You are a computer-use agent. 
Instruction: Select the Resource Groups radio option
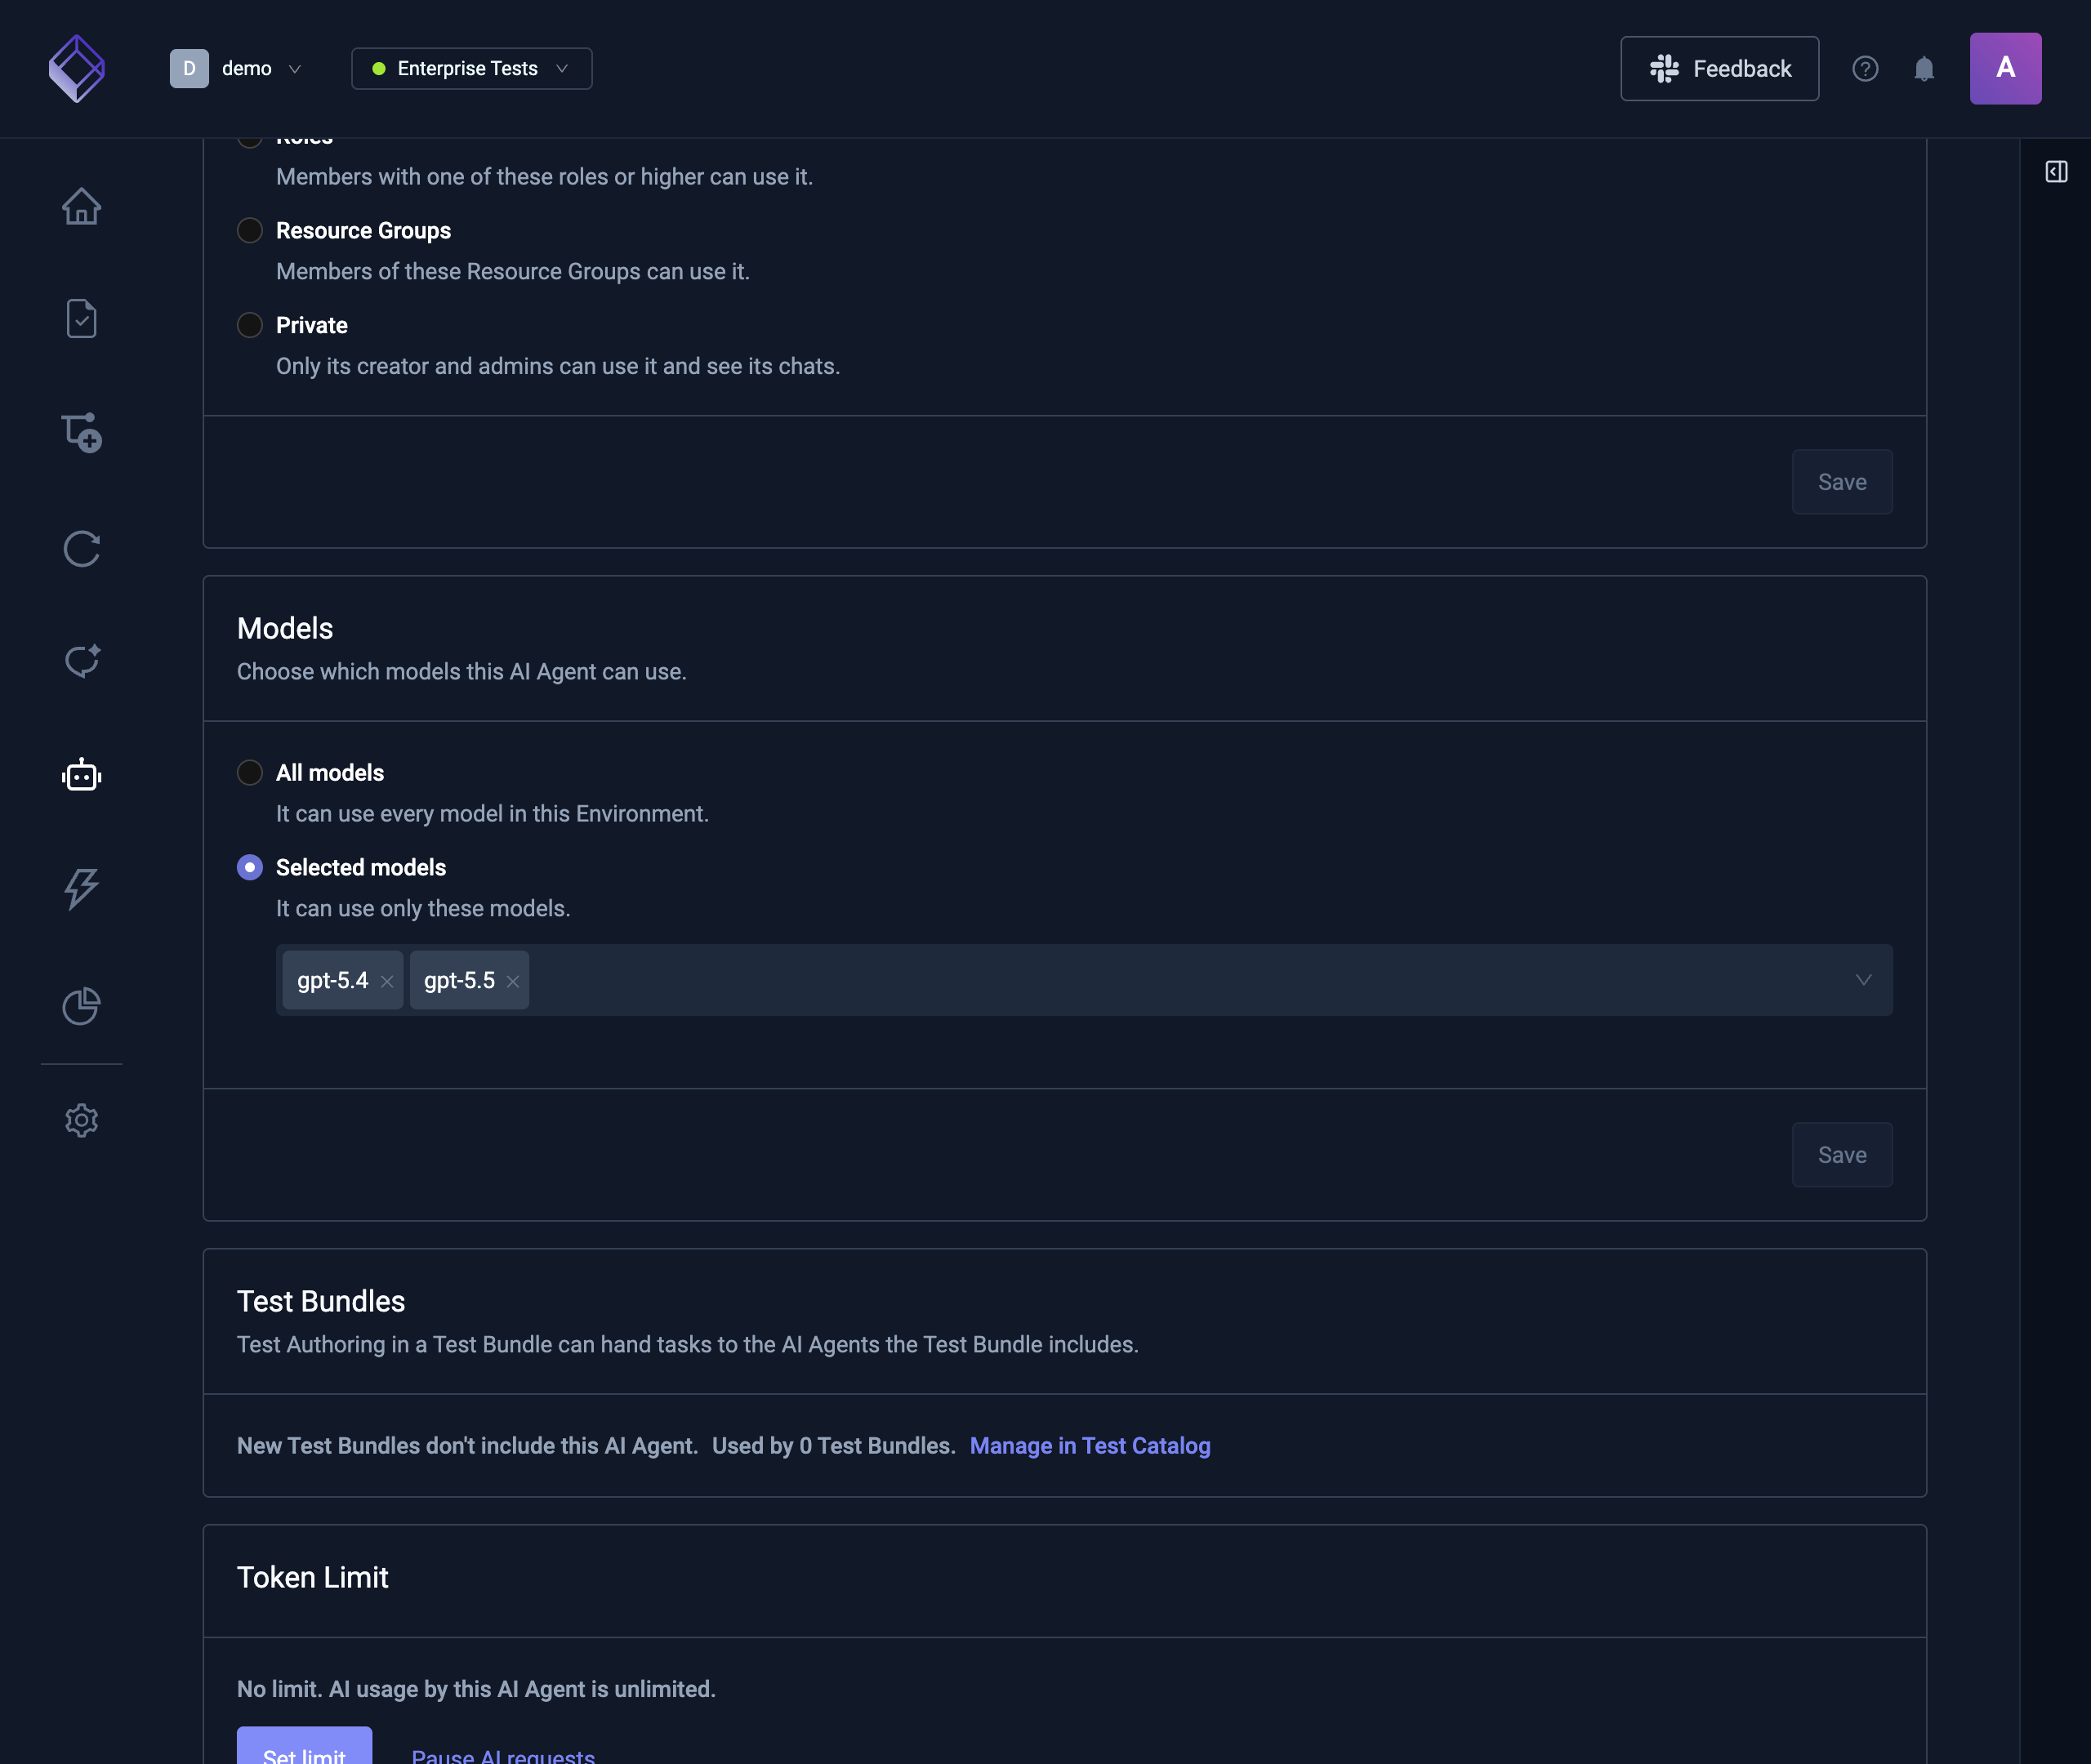pos(250,230)
